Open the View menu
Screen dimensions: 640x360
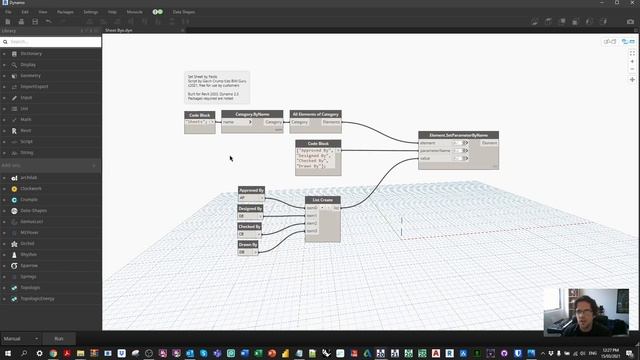[42, 12]
